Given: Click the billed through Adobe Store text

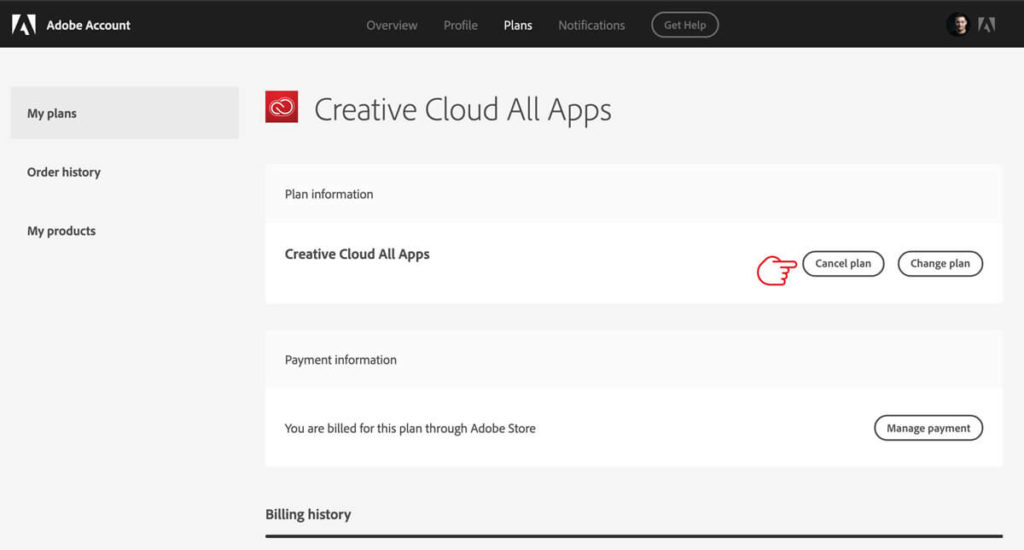Looking at the screenshot, I should (x=410, y=429).
